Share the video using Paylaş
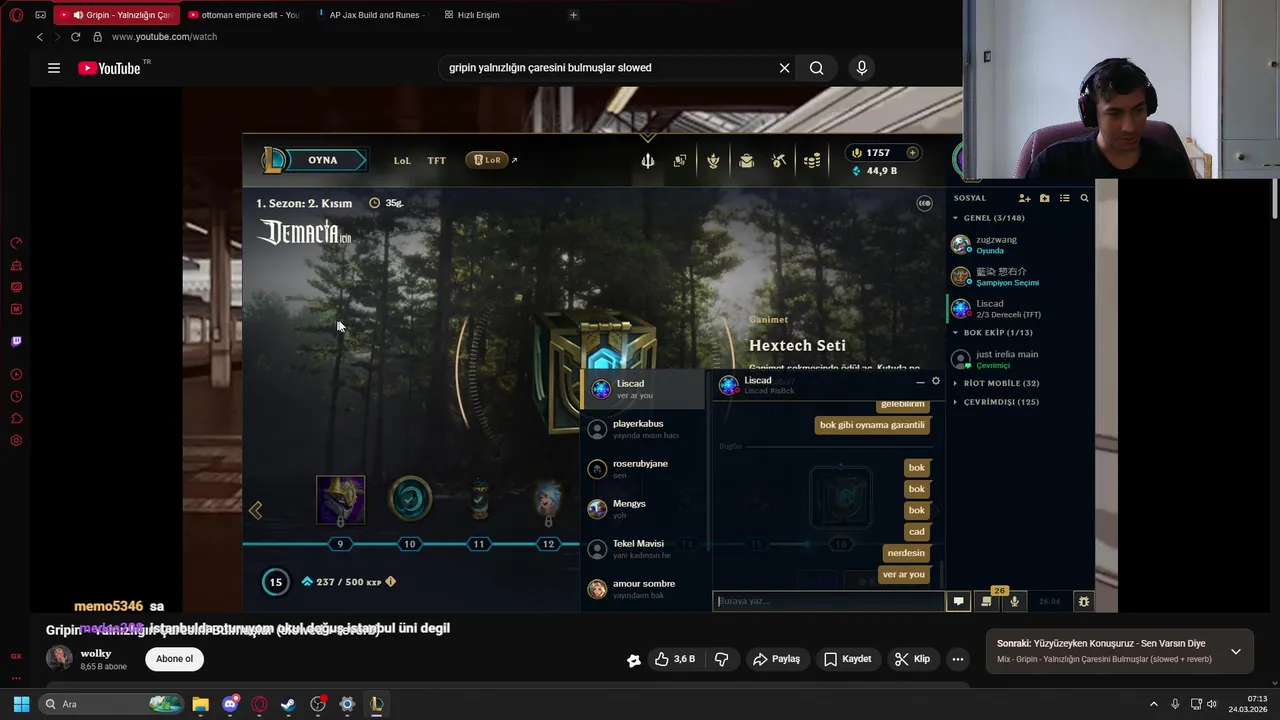The image size is (1280, 720). [x=776, y=659]
